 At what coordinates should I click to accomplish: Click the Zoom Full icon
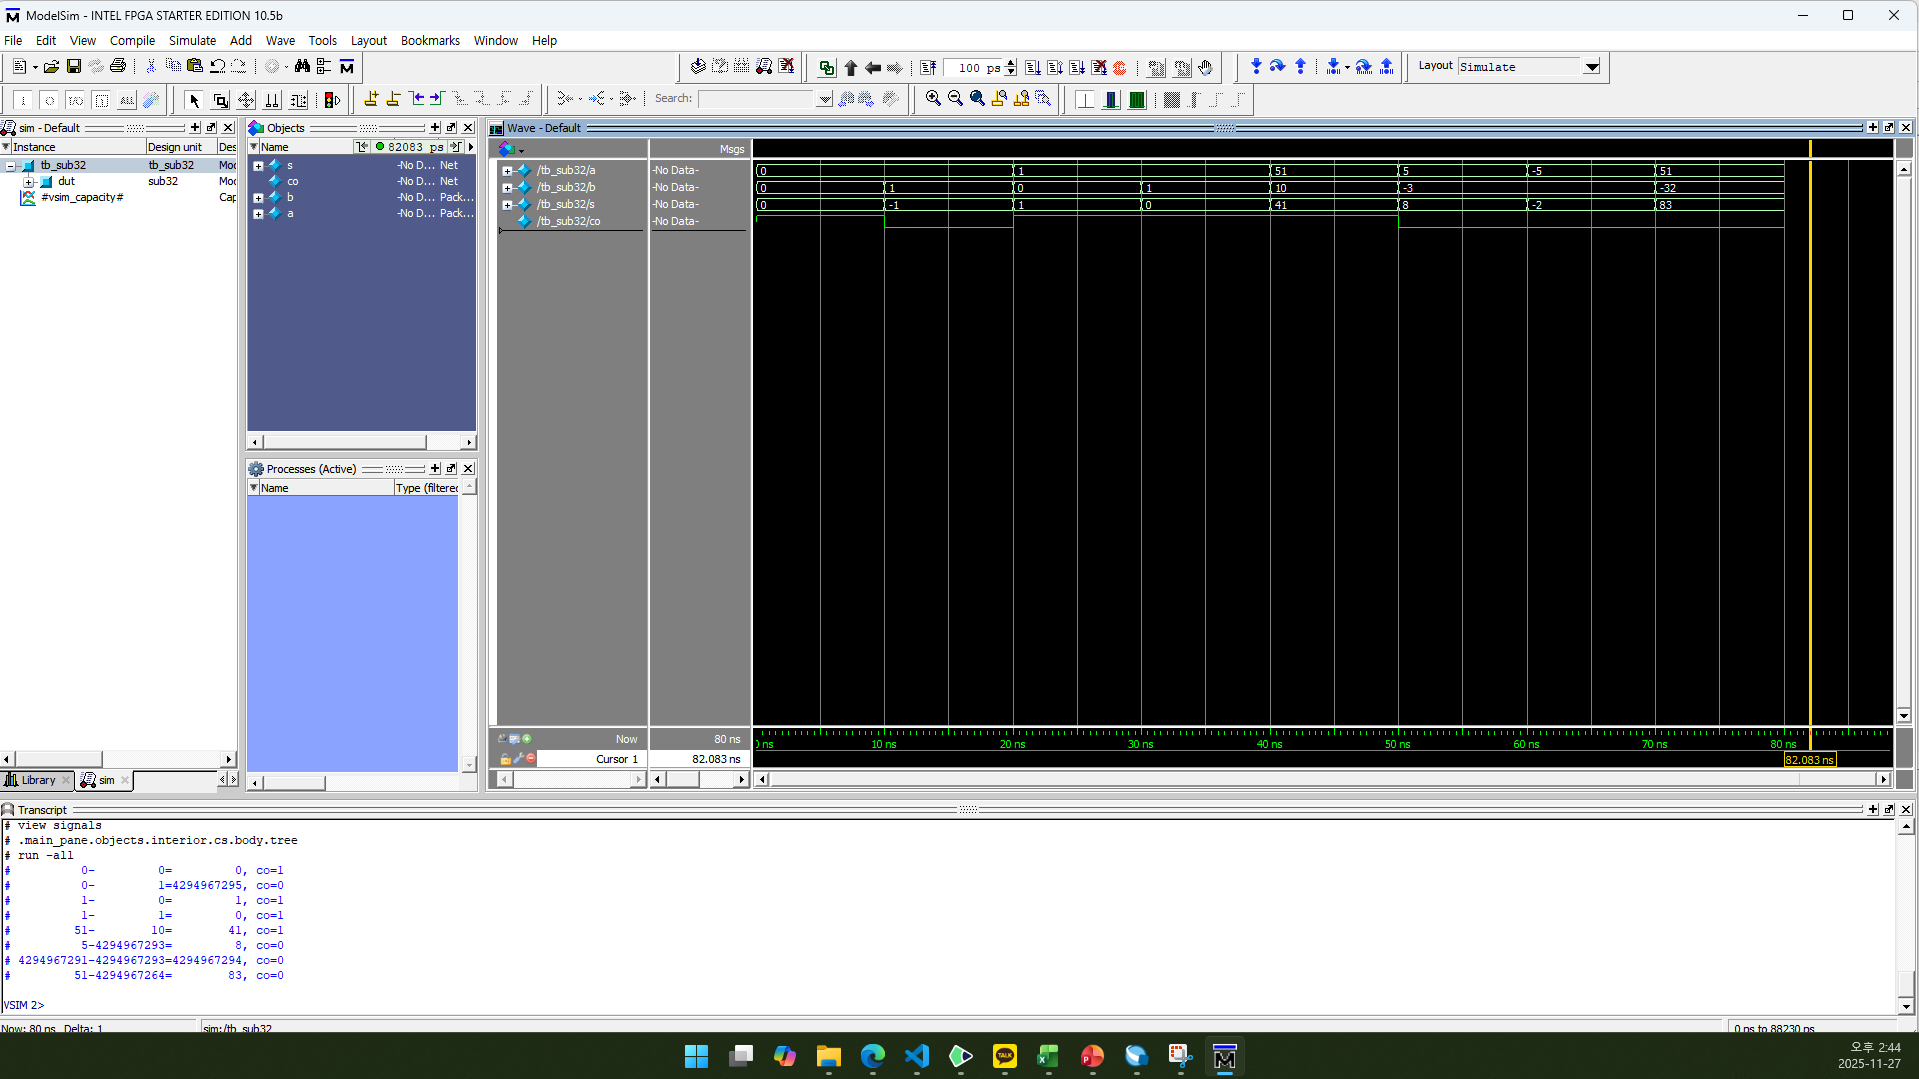(x=975, y=99)
